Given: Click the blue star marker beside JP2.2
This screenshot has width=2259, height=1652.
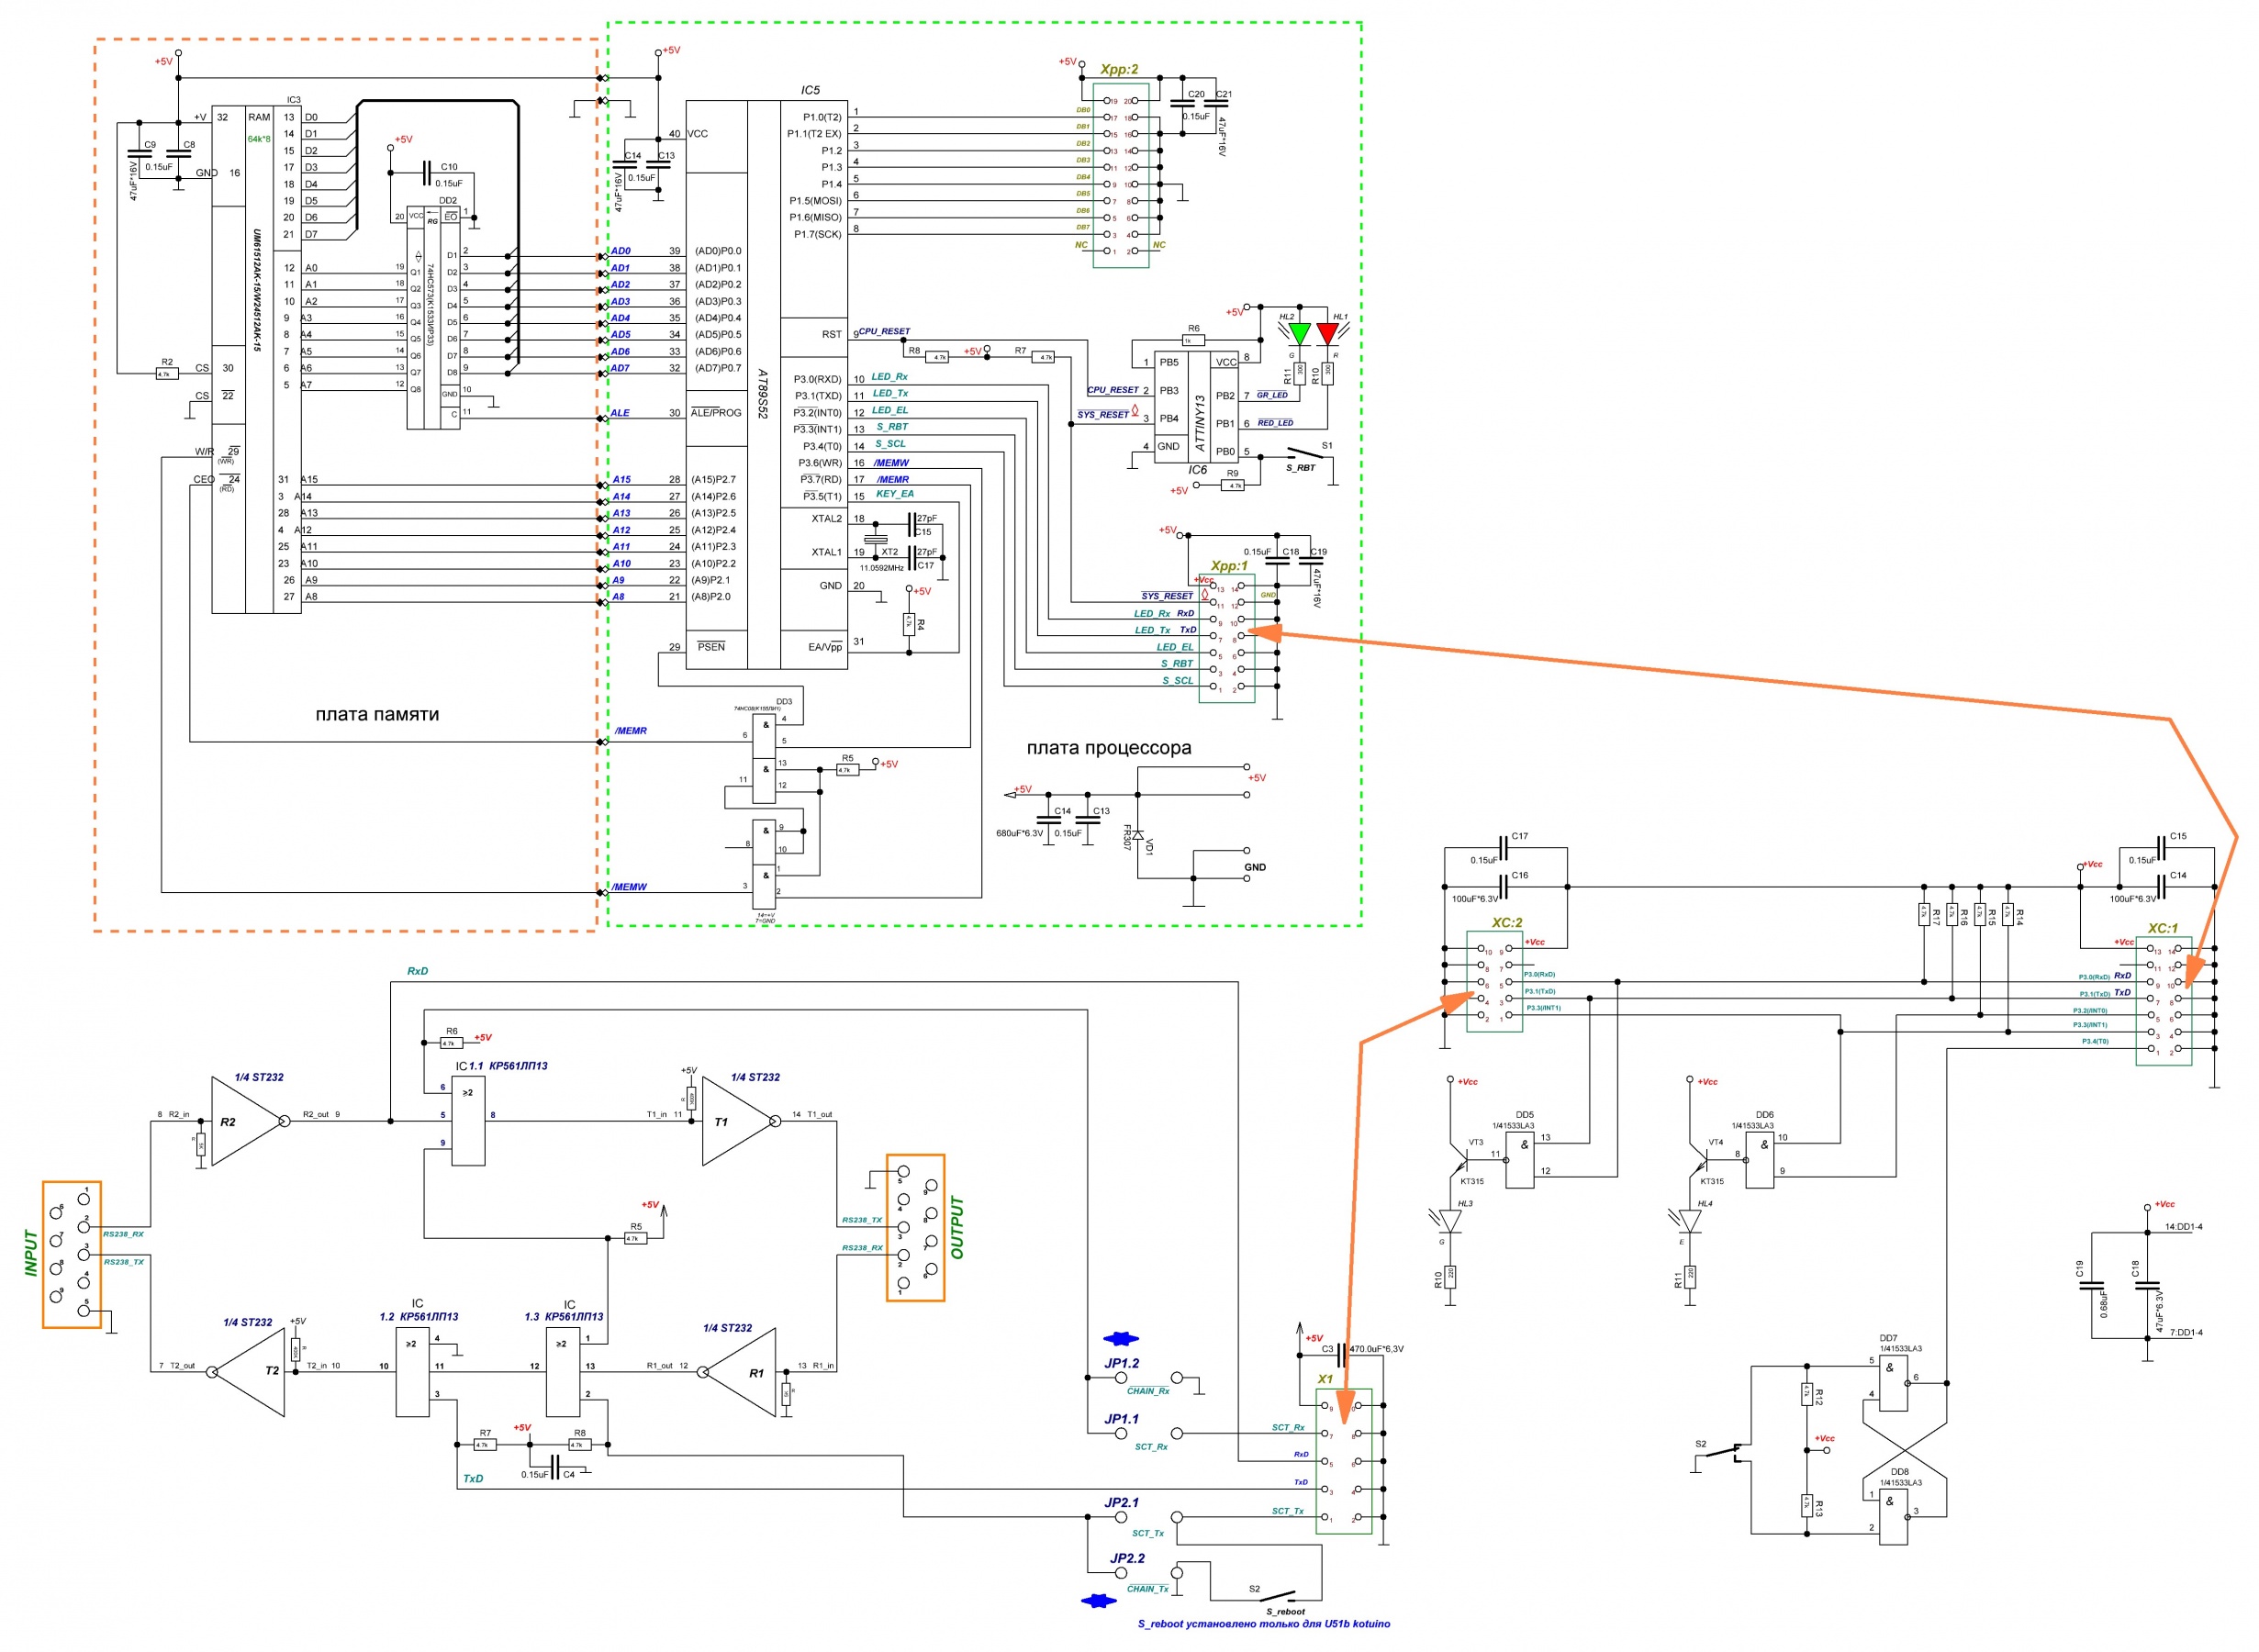Looking at the screenshot, I should [x=1099, y=1601].
